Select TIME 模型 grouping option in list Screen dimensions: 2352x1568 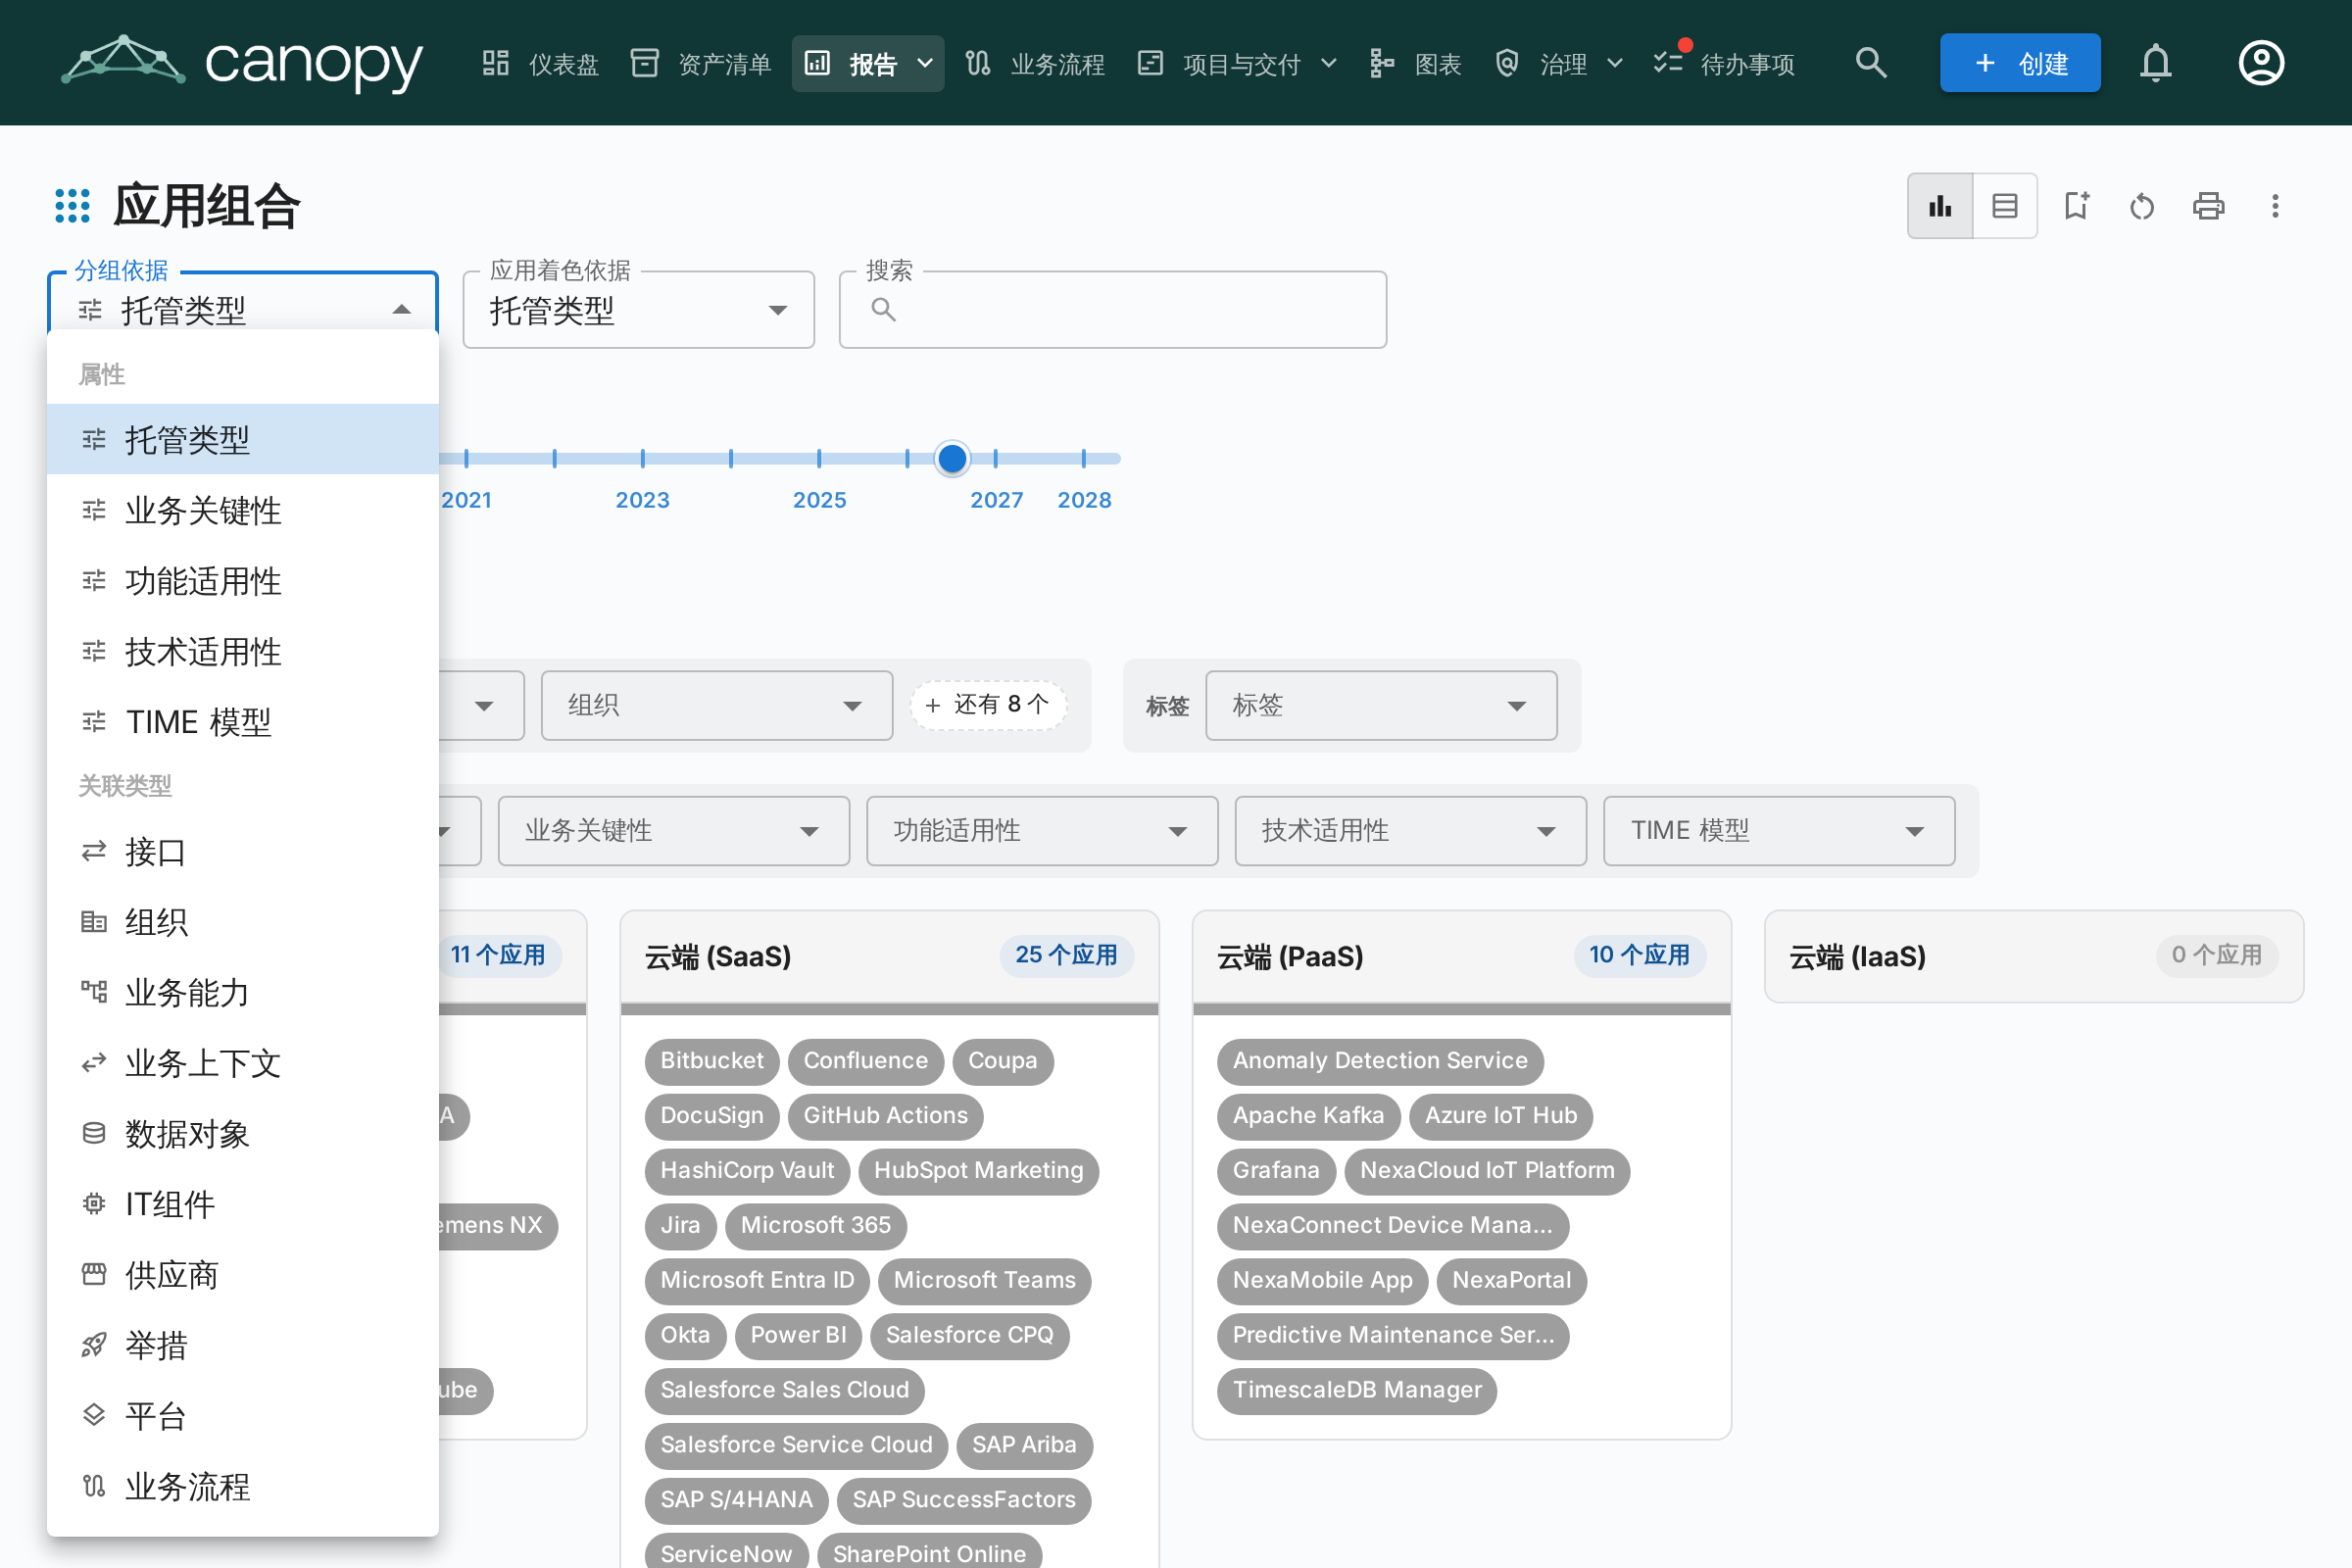pyautogui.click(x=242, y=721)
